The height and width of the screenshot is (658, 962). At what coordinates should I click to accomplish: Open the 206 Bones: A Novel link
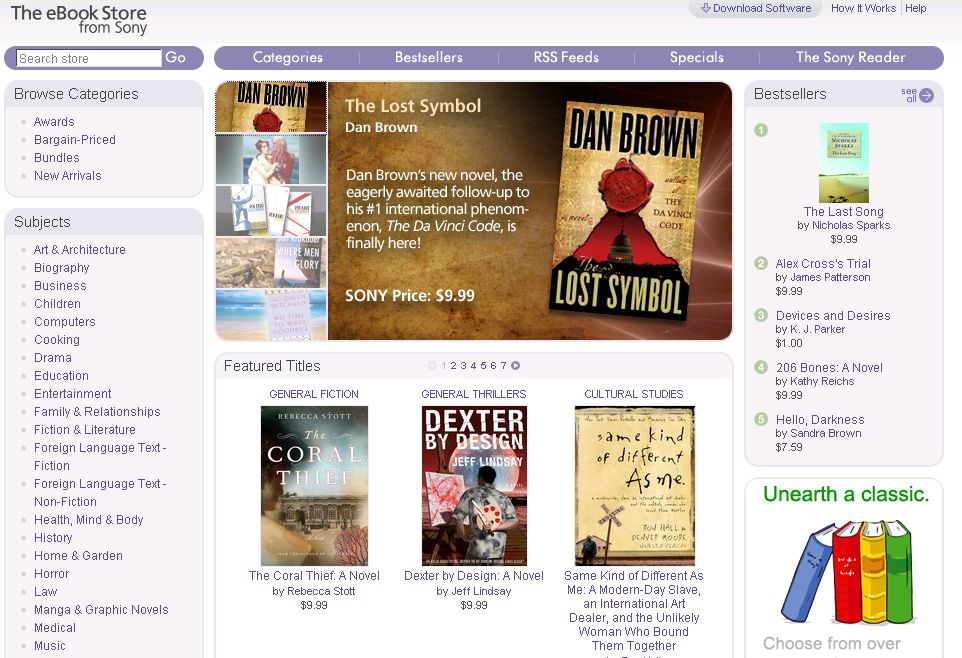point(829,368)
